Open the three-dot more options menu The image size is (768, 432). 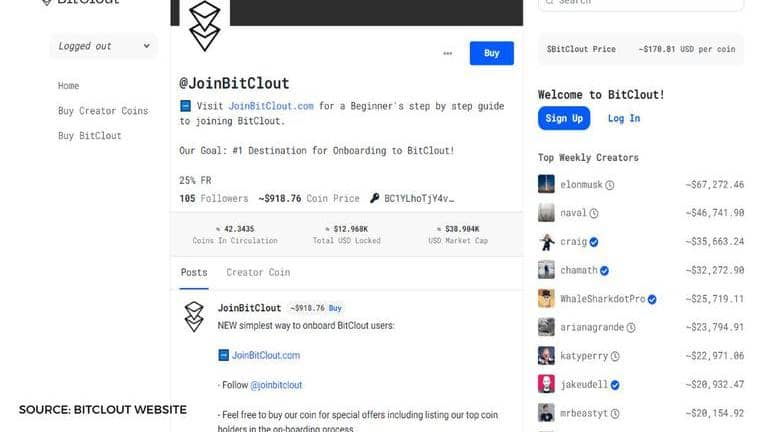tap(447, 54)
